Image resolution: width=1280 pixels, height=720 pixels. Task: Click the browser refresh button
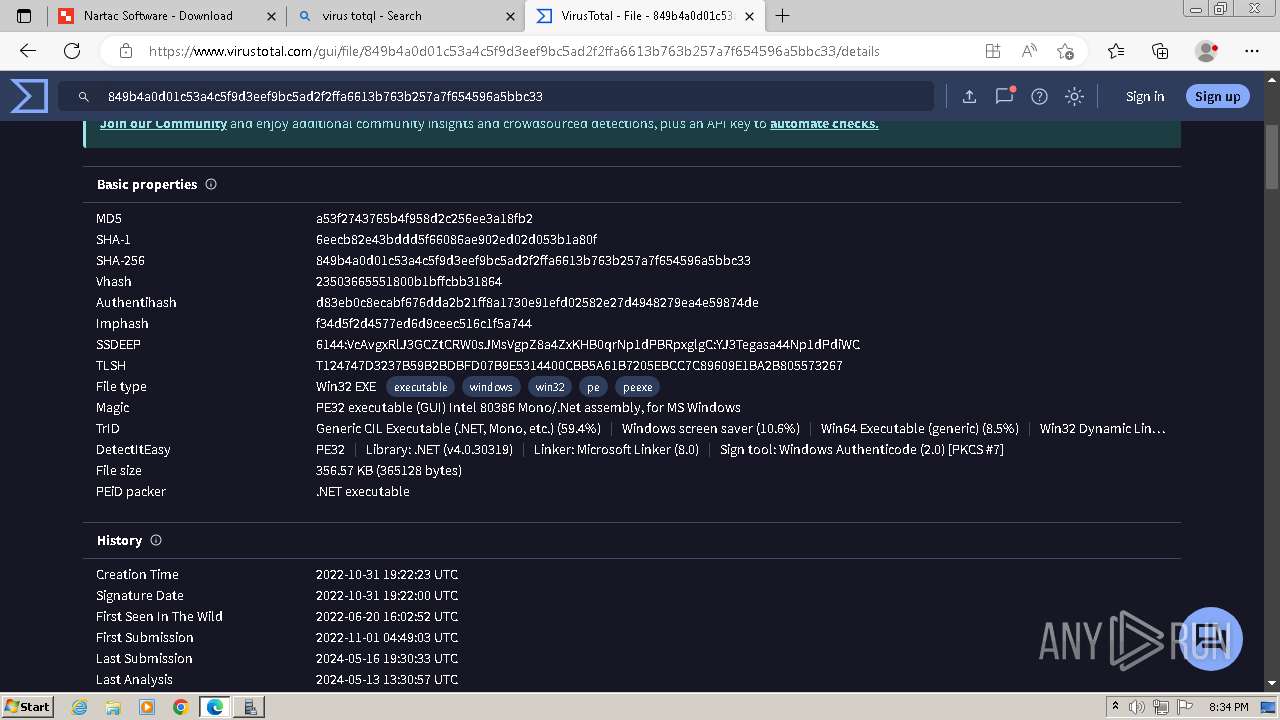(x=72, y=51)
